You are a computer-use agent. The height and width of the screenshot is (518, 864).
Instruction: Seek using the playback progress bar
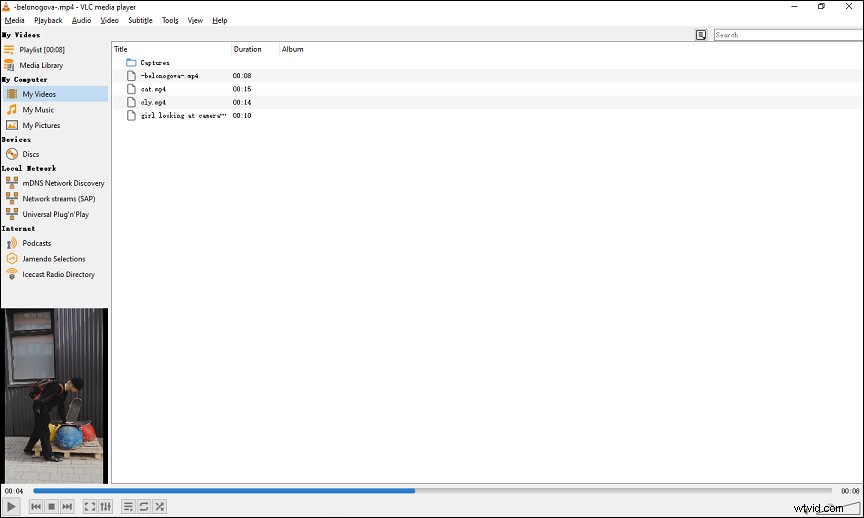433,490
